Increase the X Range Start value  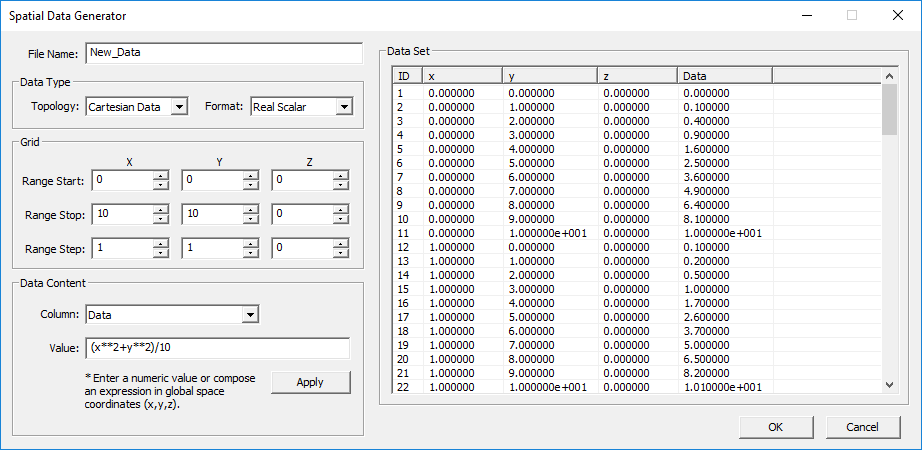(x=160, y=176)
